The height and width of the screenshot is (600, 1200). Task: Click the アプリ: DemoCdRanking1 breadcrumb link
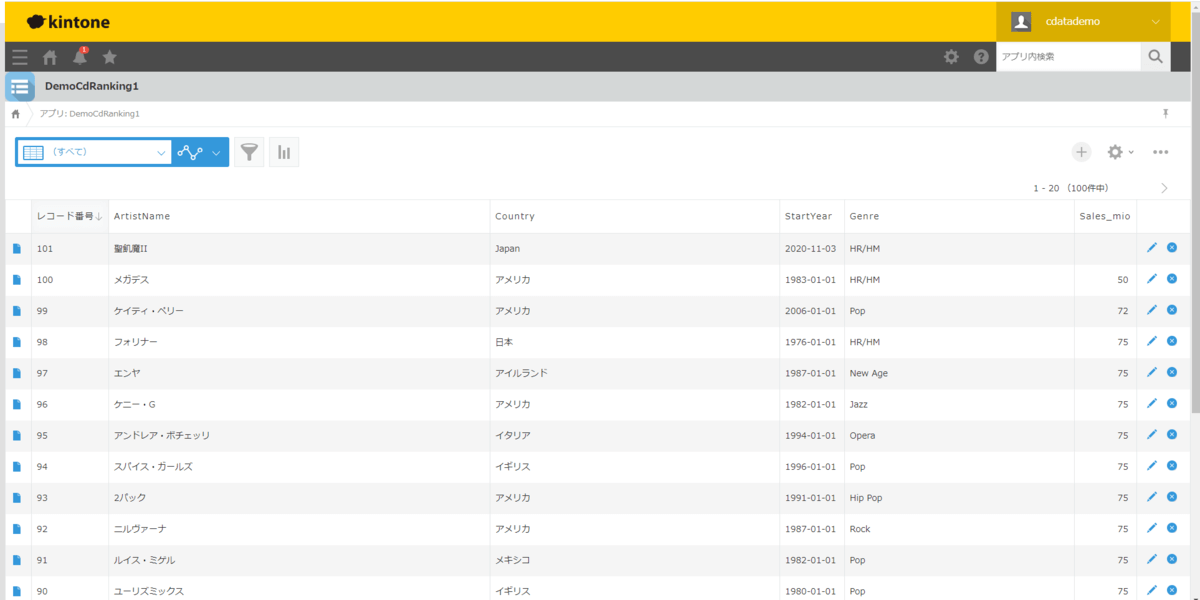click(x=89, y=114)
